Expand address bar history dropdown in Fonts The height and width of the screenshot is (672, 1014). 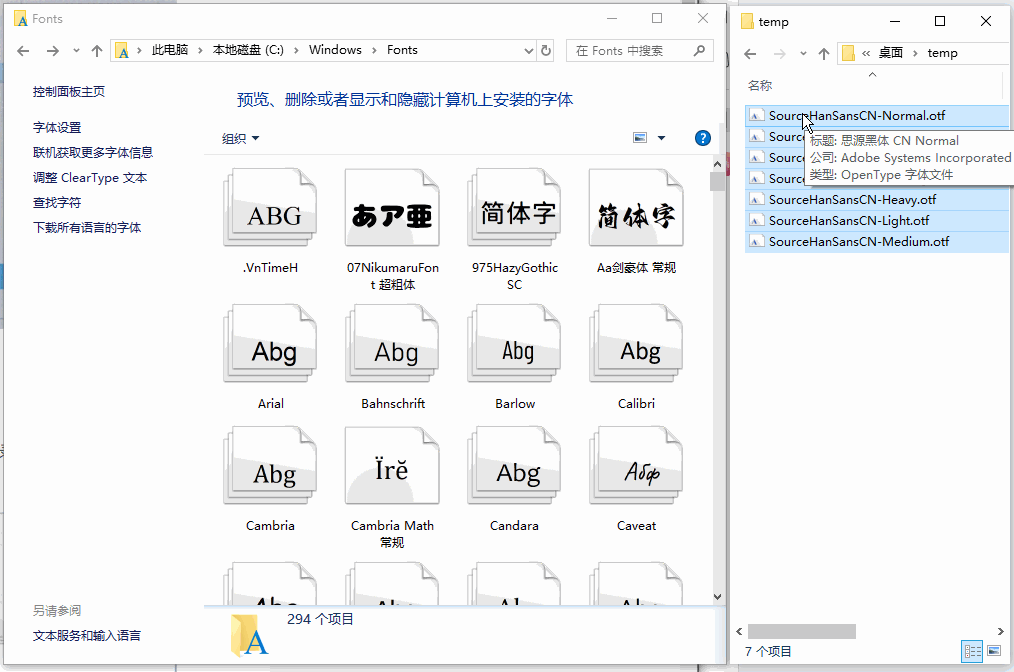pos(528,50)
